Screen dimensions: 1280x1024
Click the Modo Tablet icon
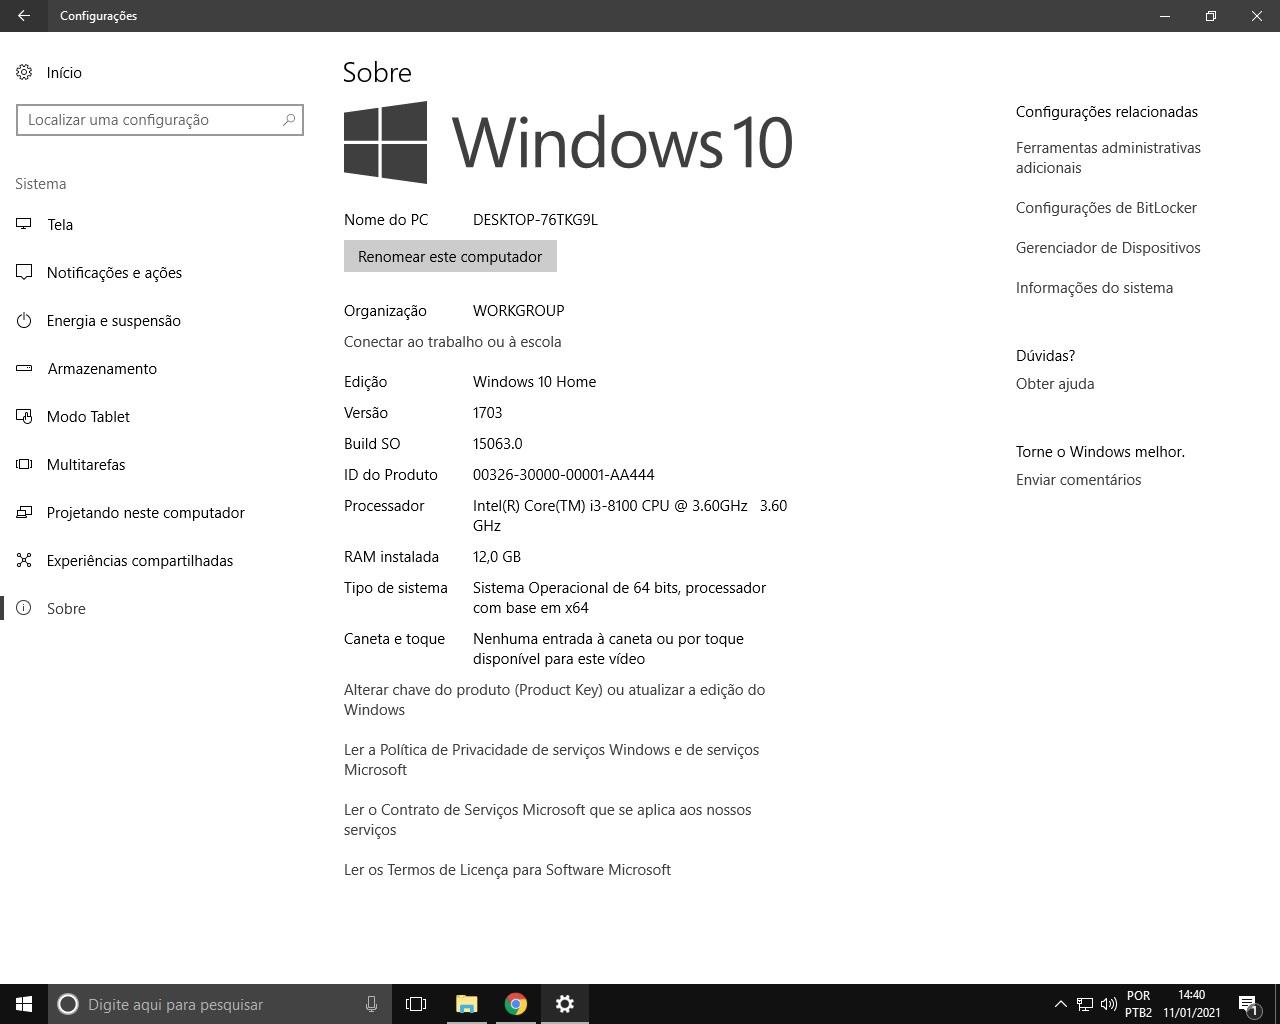pyautogui.click(x=24, y=416)
